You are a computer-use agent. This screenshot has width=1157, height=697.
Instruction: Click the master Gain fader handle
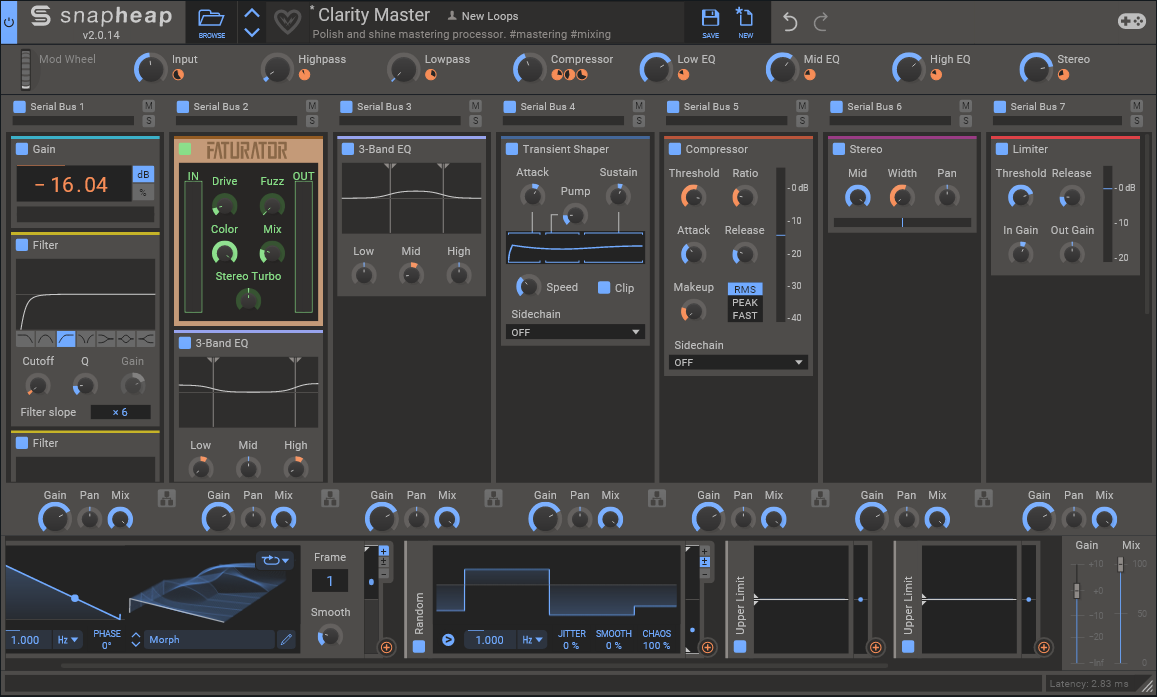tap(1077, 591)
